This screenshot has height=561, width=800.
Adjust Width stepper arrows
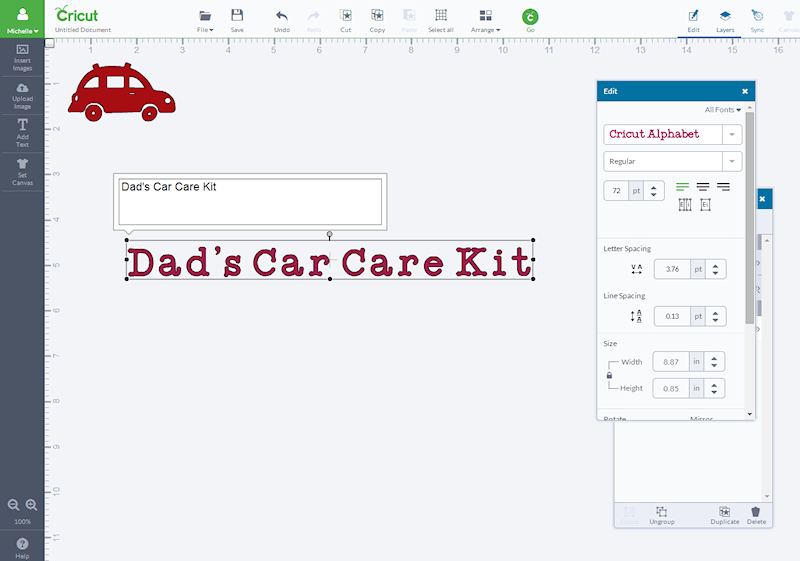click(714, 362)
